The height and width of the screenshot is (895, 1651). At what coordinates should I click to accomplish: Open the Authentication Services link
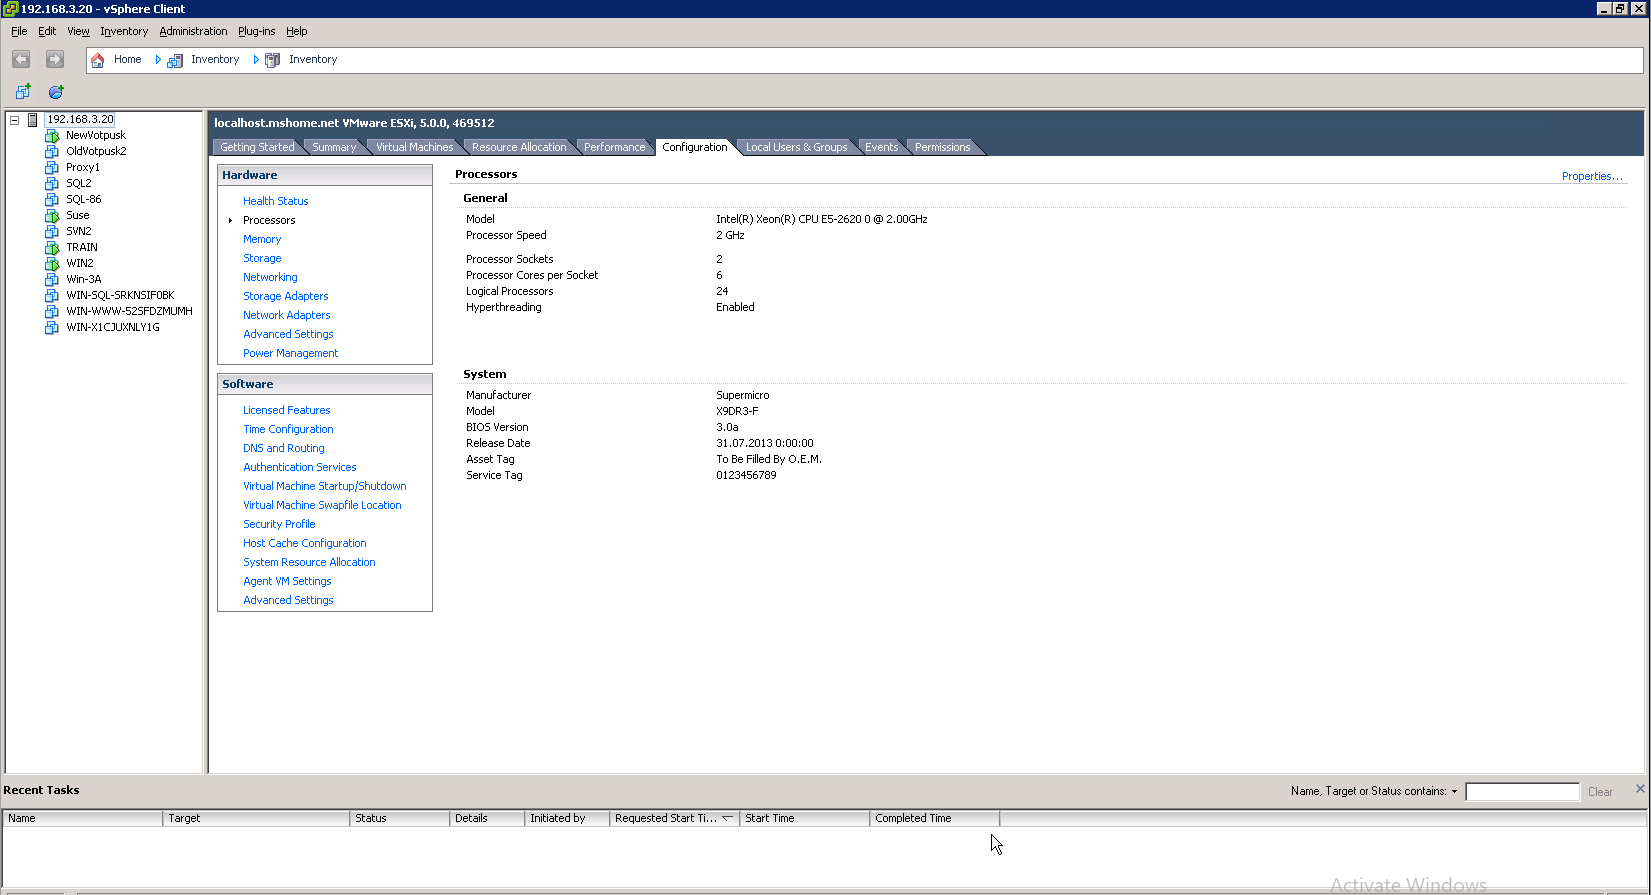click(299, 467)
